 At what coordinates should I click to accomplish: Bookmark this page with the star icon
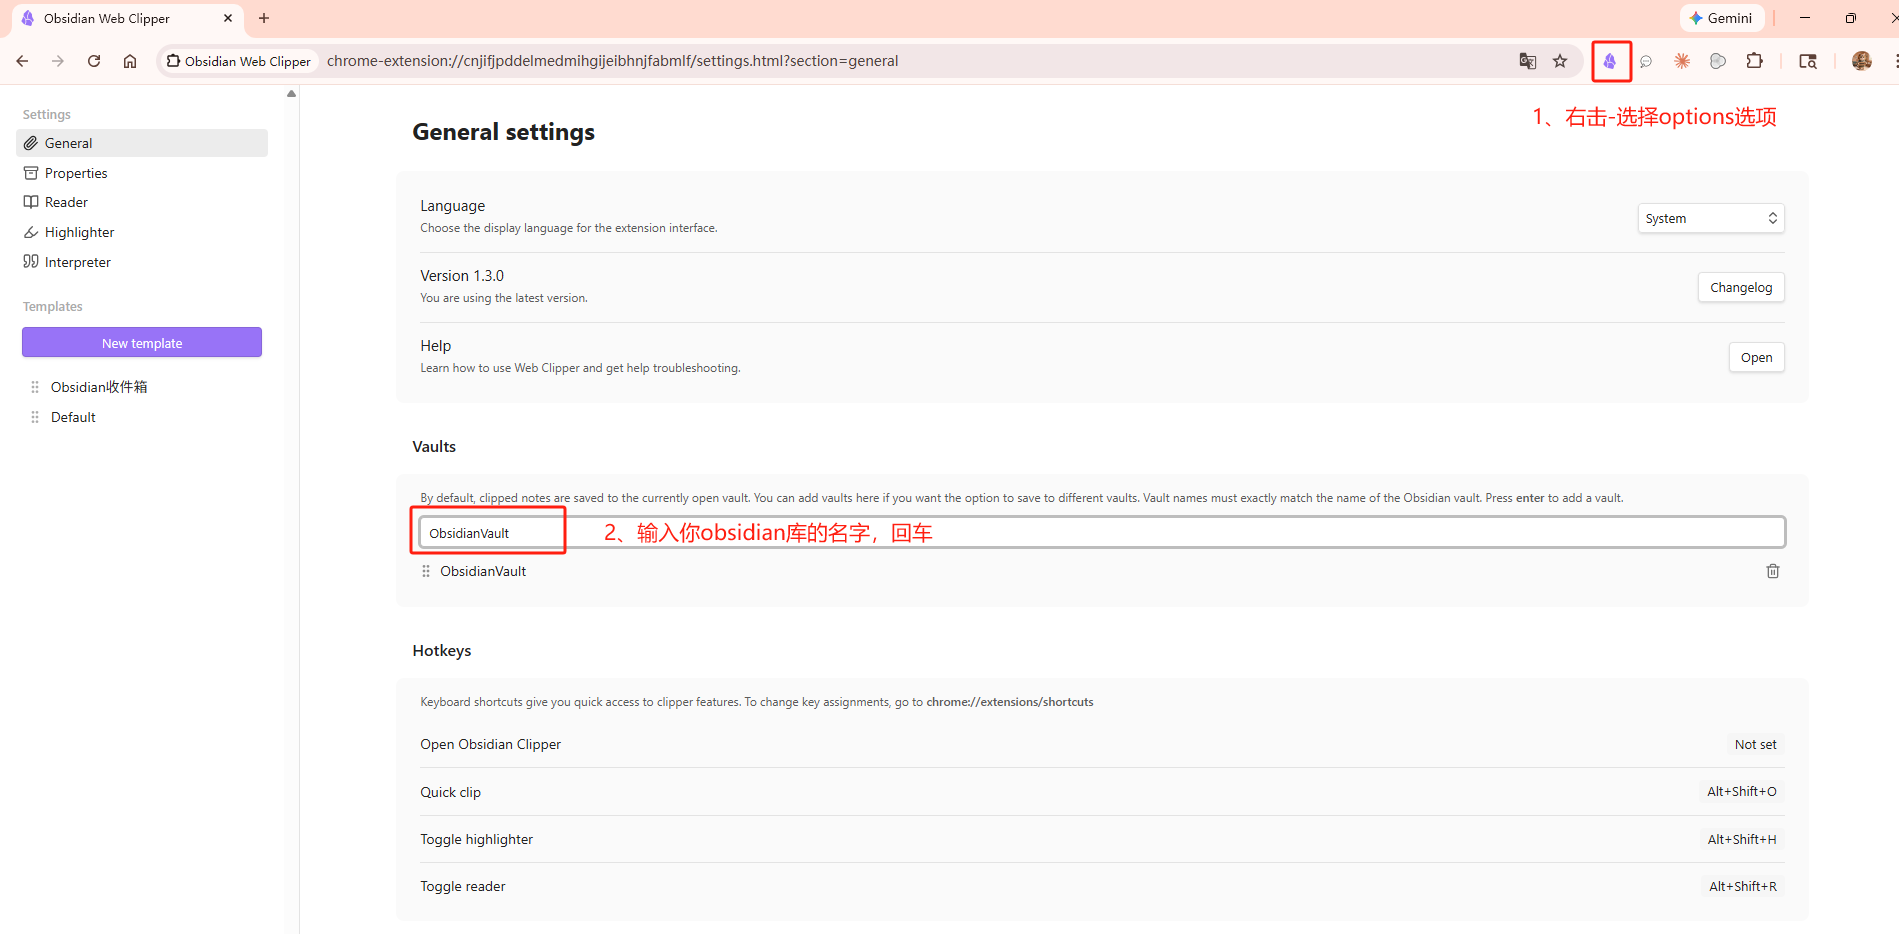(x=1560, y=61)
